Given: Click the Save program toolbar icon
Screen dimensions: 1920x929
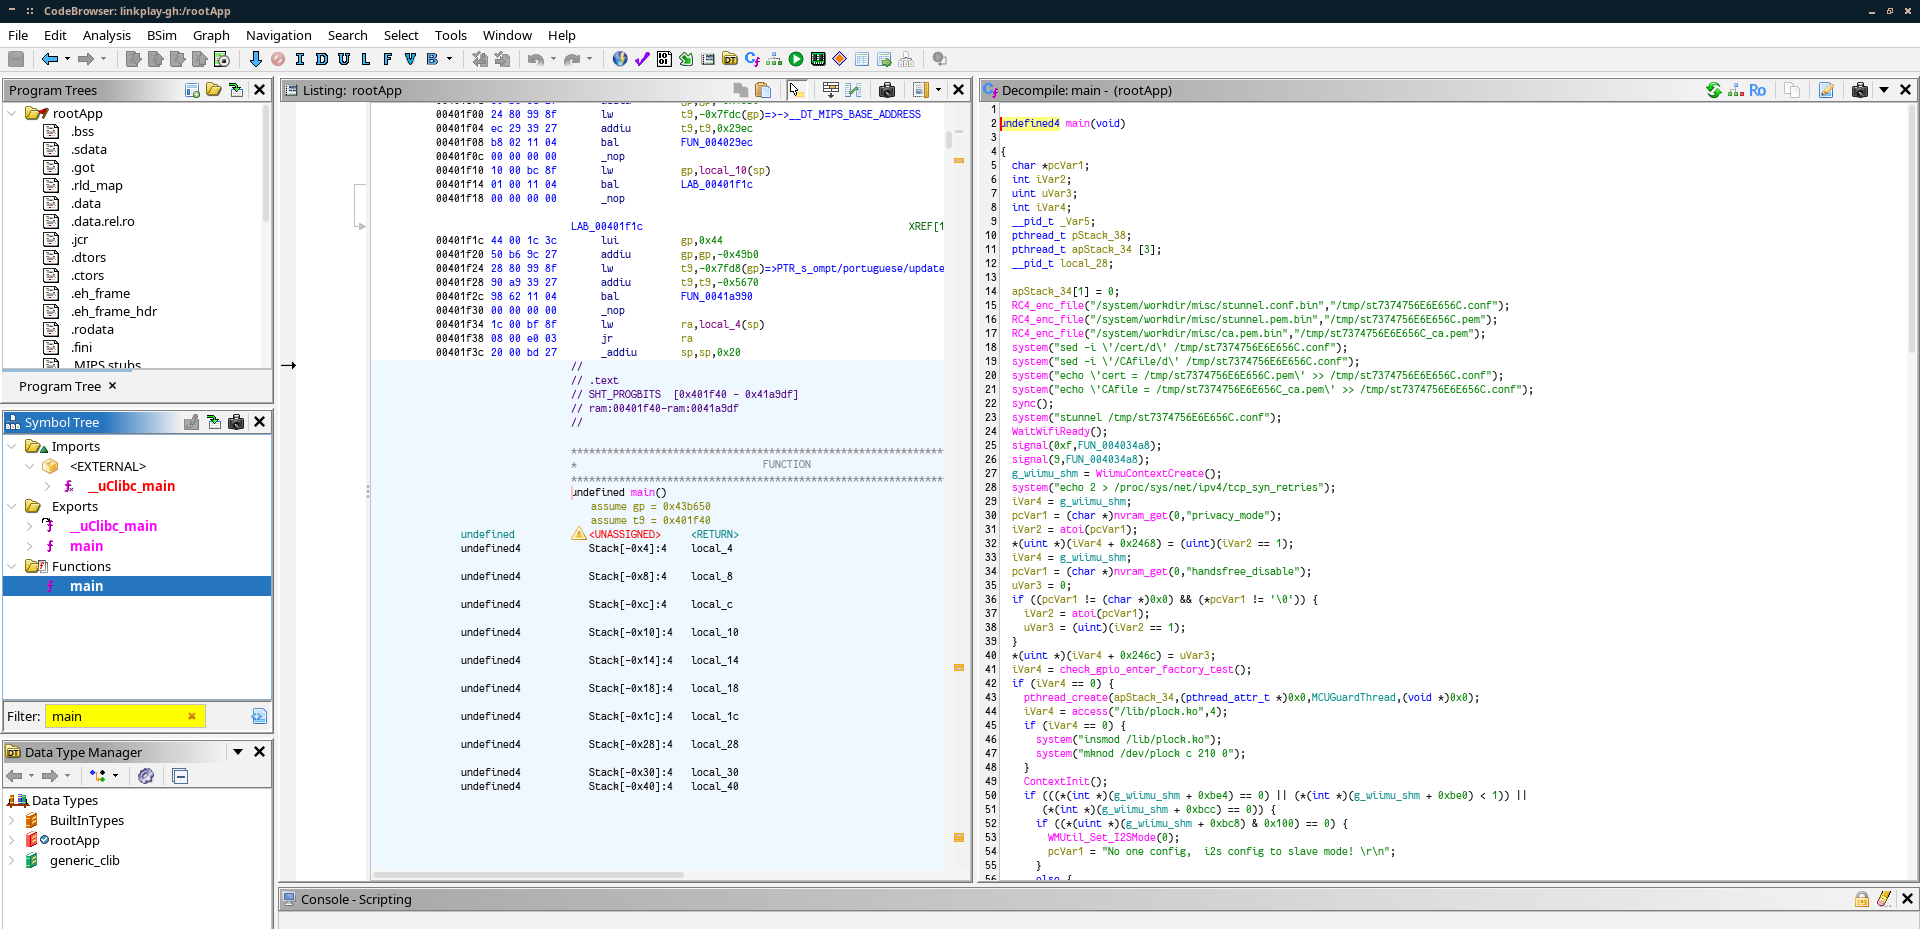Looking at the screenshot, I should pos(16,59).
